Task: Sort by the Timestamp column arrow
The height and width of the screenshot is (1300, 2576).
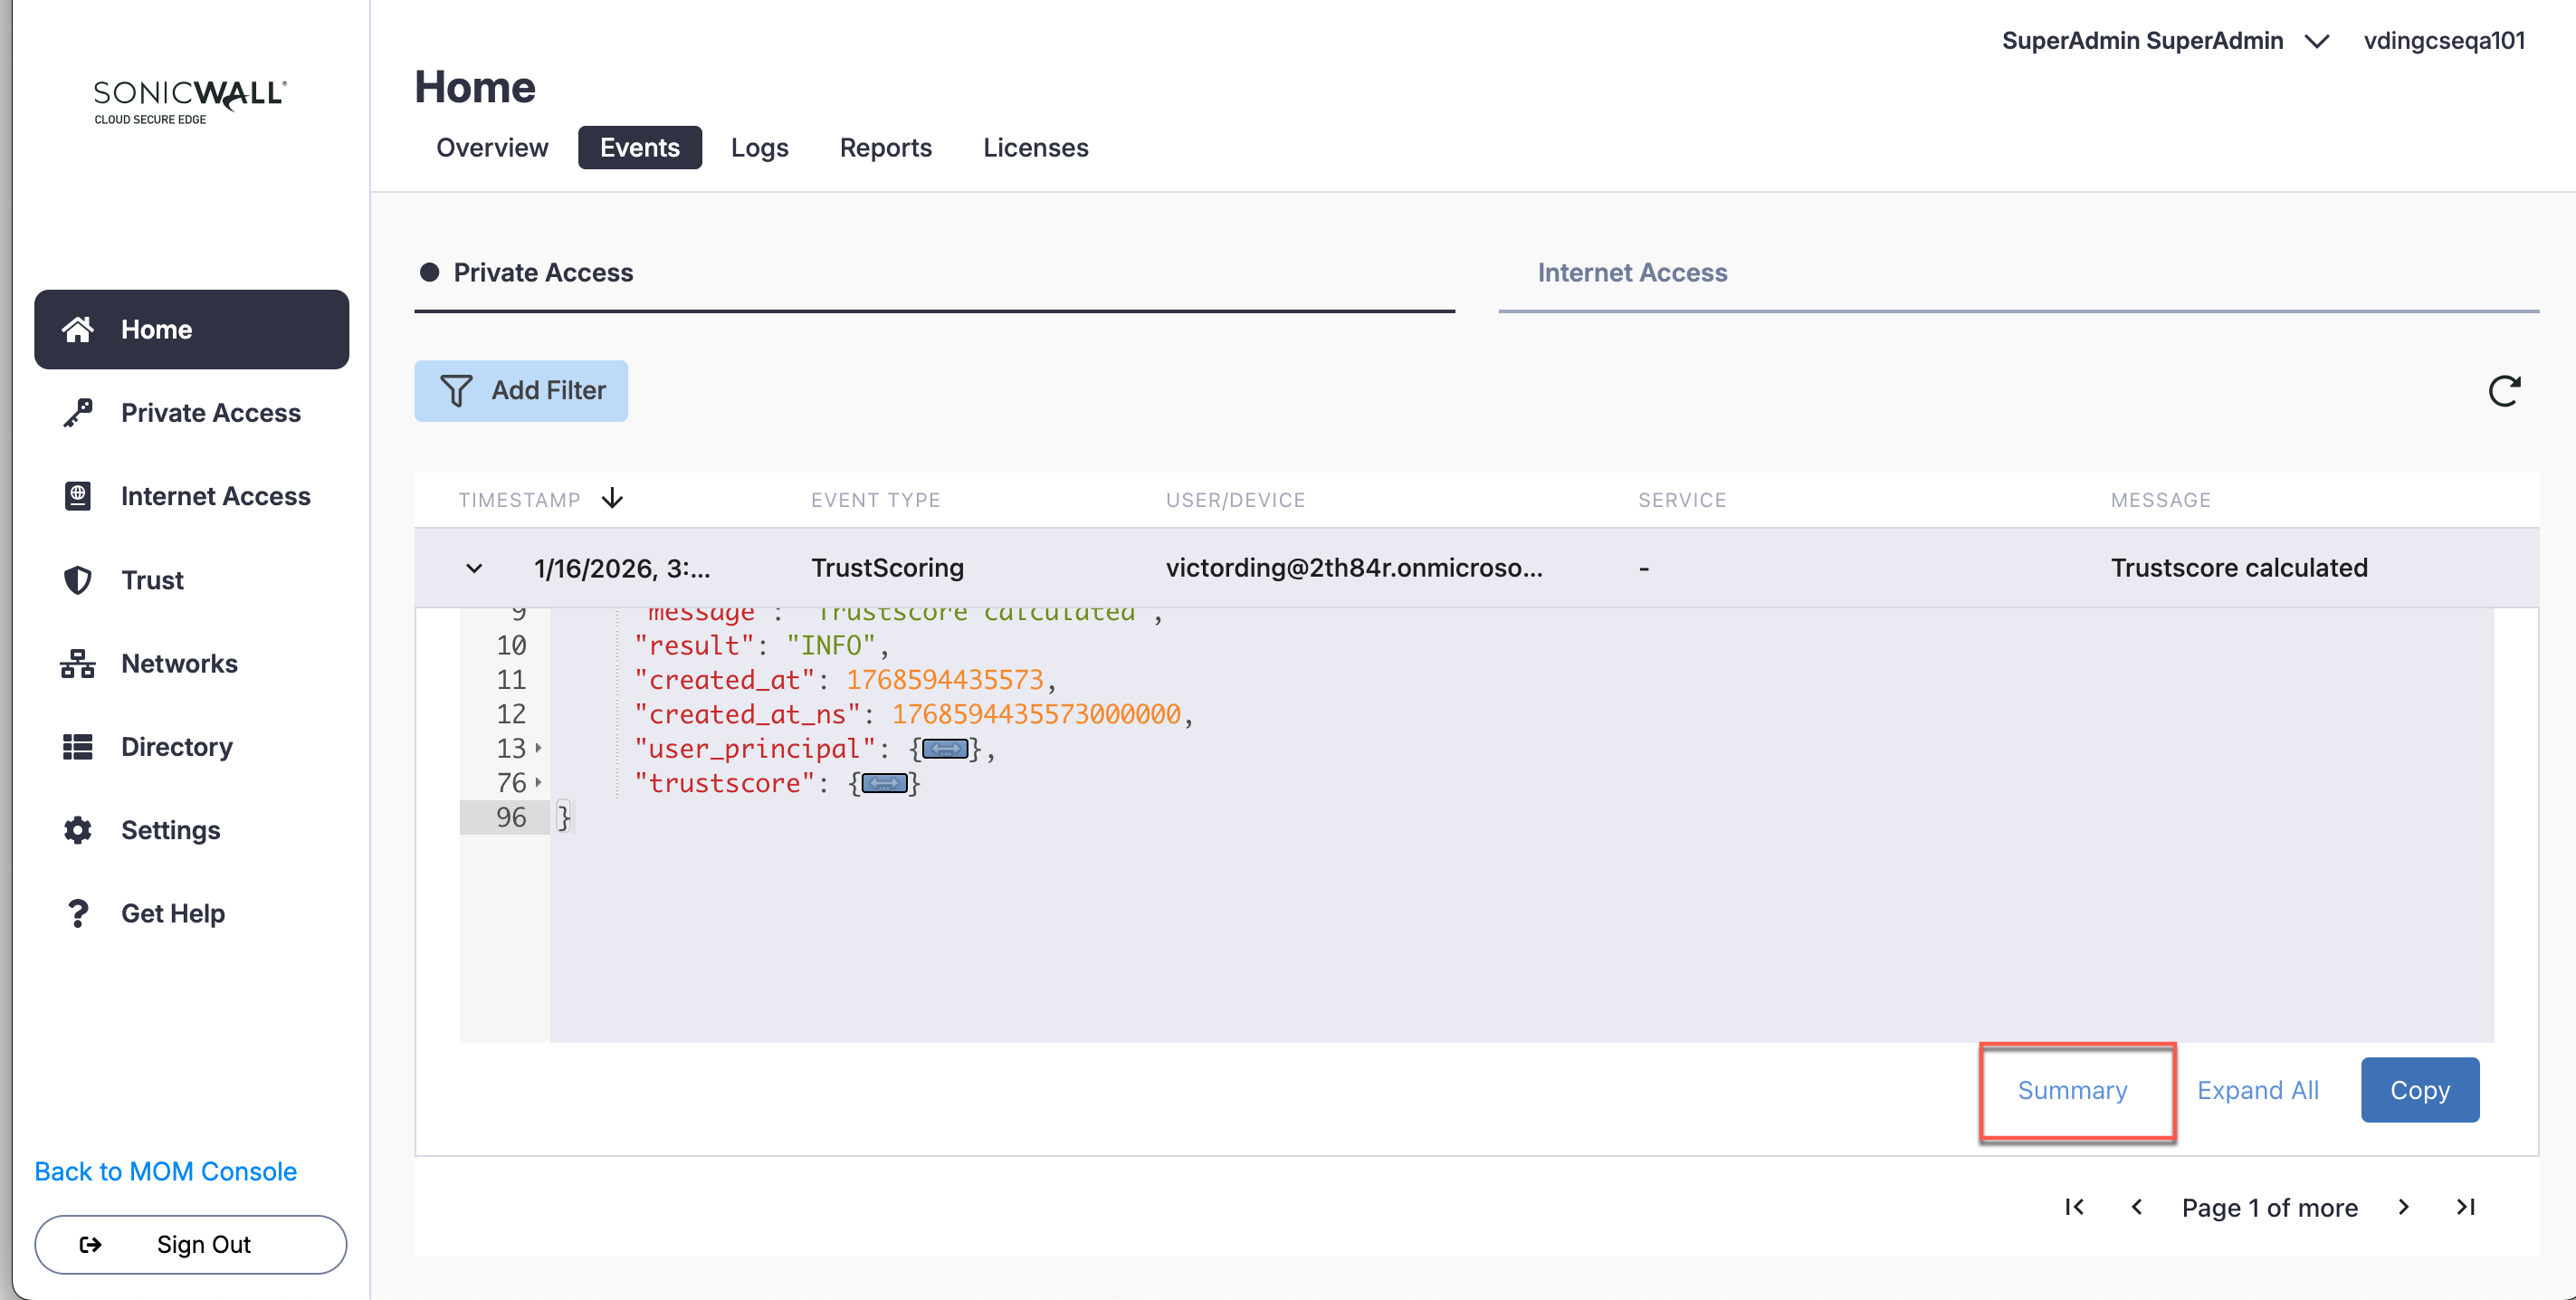Action: click(x=612, y=498)
